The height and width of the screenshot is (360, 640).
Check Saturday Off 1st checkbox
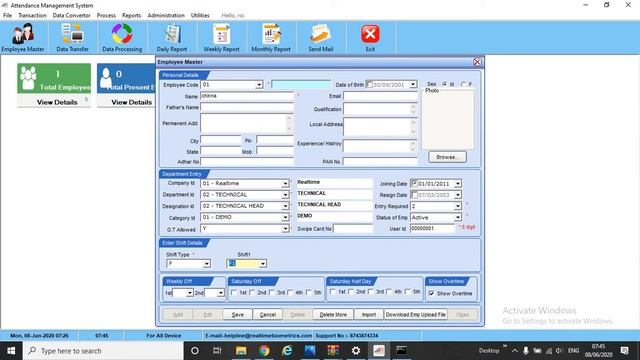tap(234, 292)
